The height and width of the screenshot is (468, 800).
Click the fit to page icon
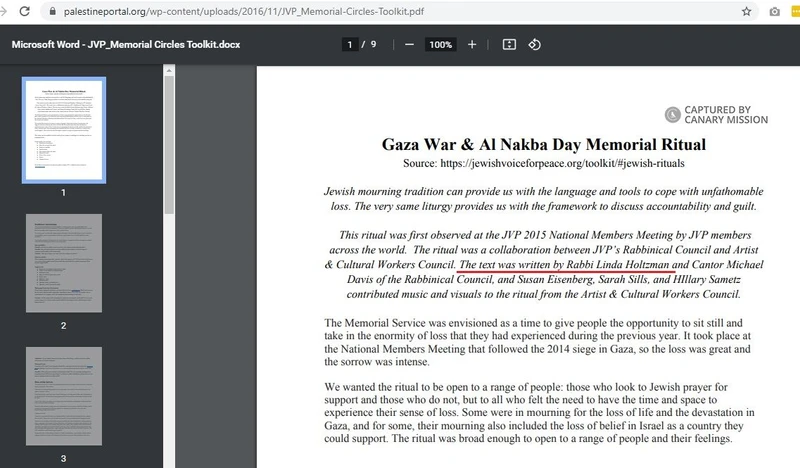(509, 44)
